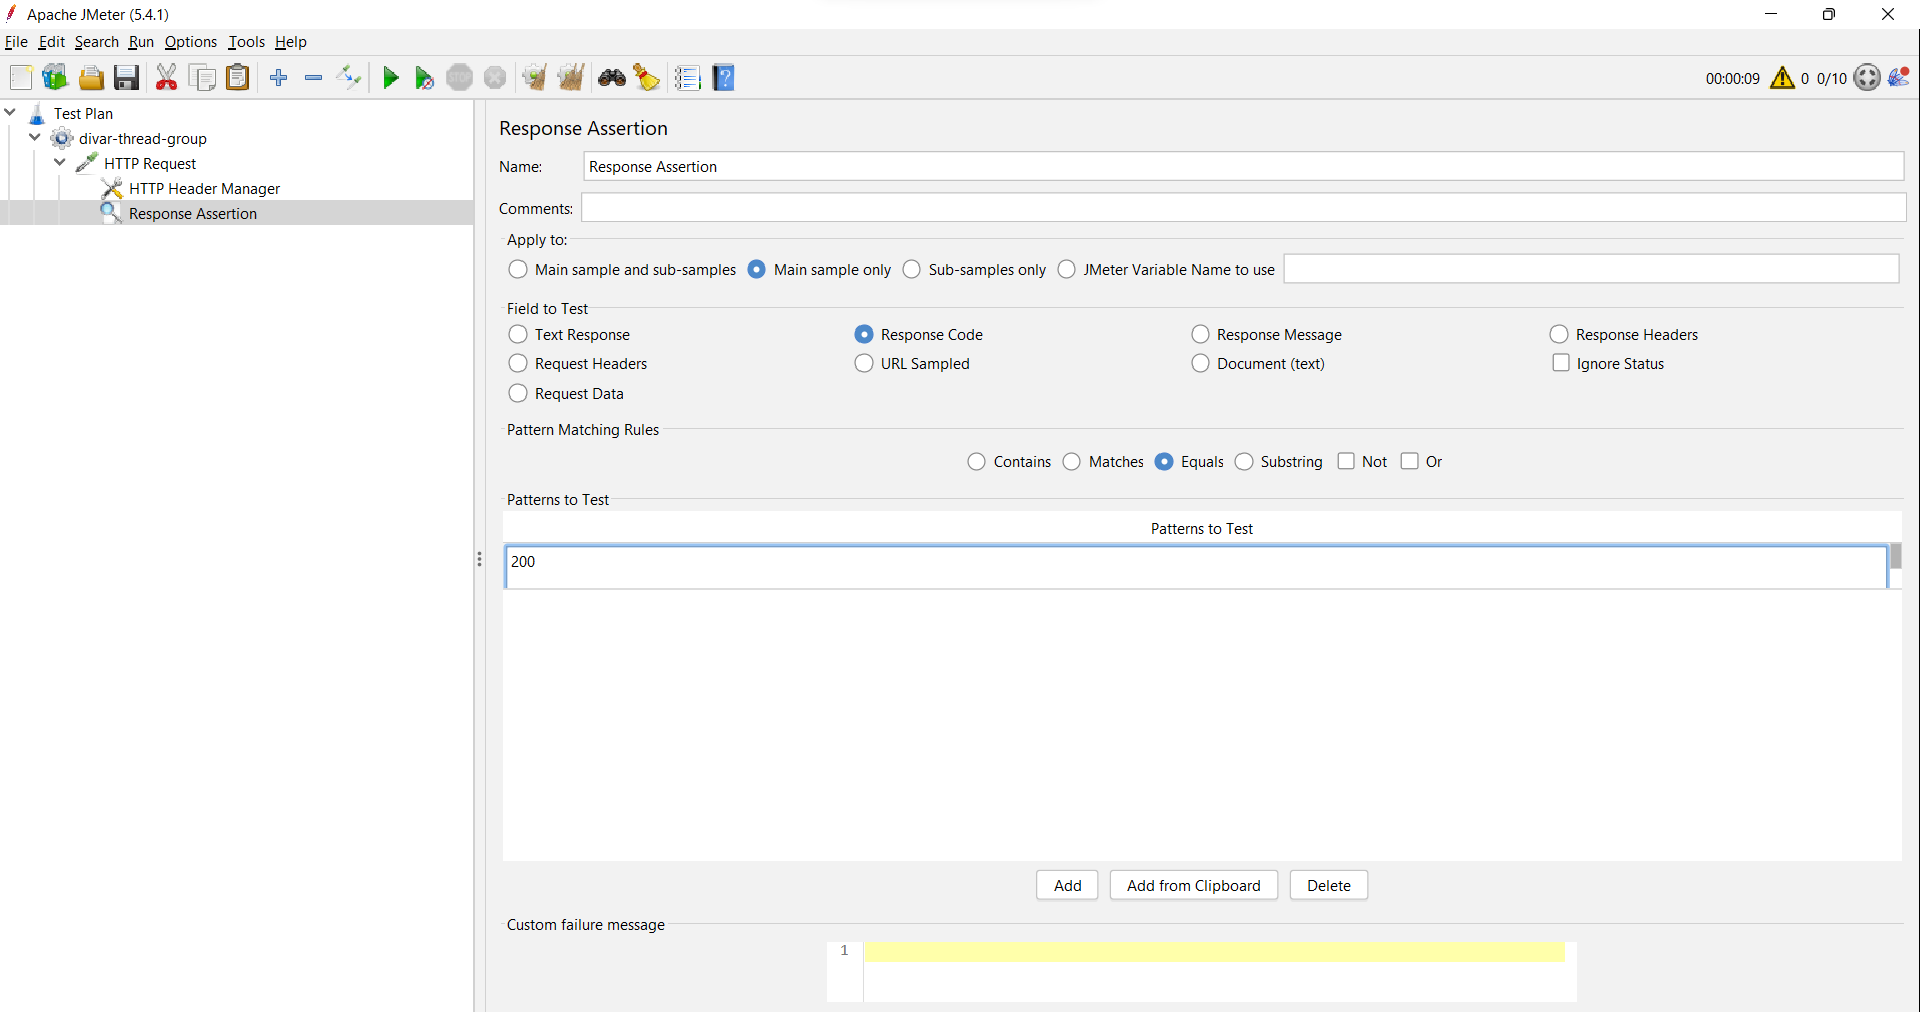Click the running threads indicator icon

1867,78
